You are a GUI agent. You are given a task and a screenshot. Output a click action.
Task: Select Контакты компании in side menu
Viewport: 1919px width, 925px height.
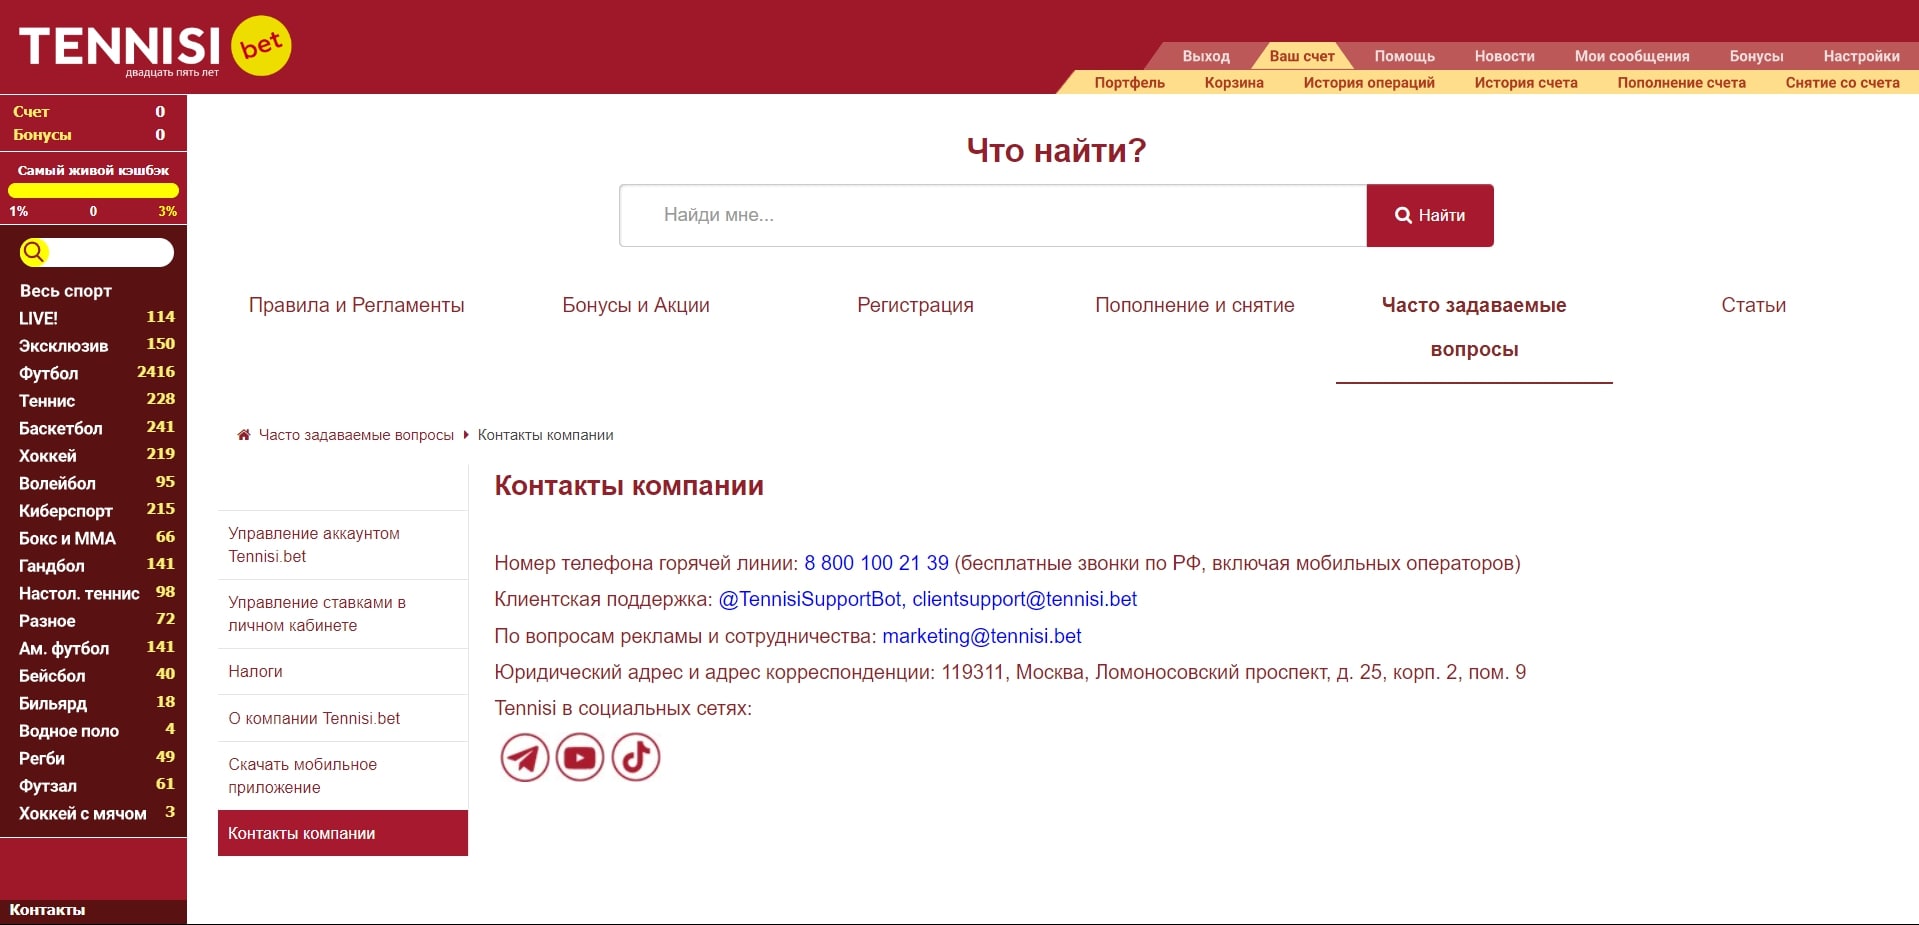coord(343,833)
